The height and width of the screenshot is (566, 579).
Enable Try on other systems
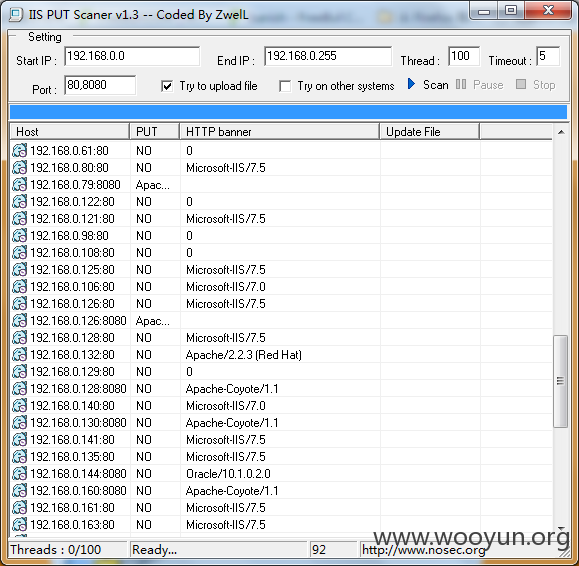click(285, 86)
